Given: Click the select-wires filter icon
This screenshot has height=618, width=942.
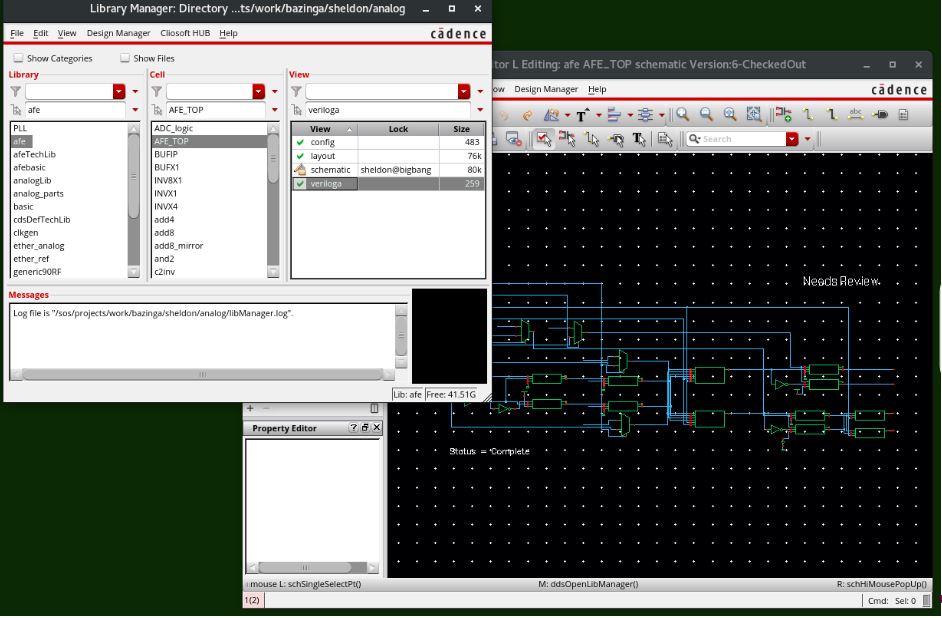Looking at the screenshot, I should click(592, 139).
